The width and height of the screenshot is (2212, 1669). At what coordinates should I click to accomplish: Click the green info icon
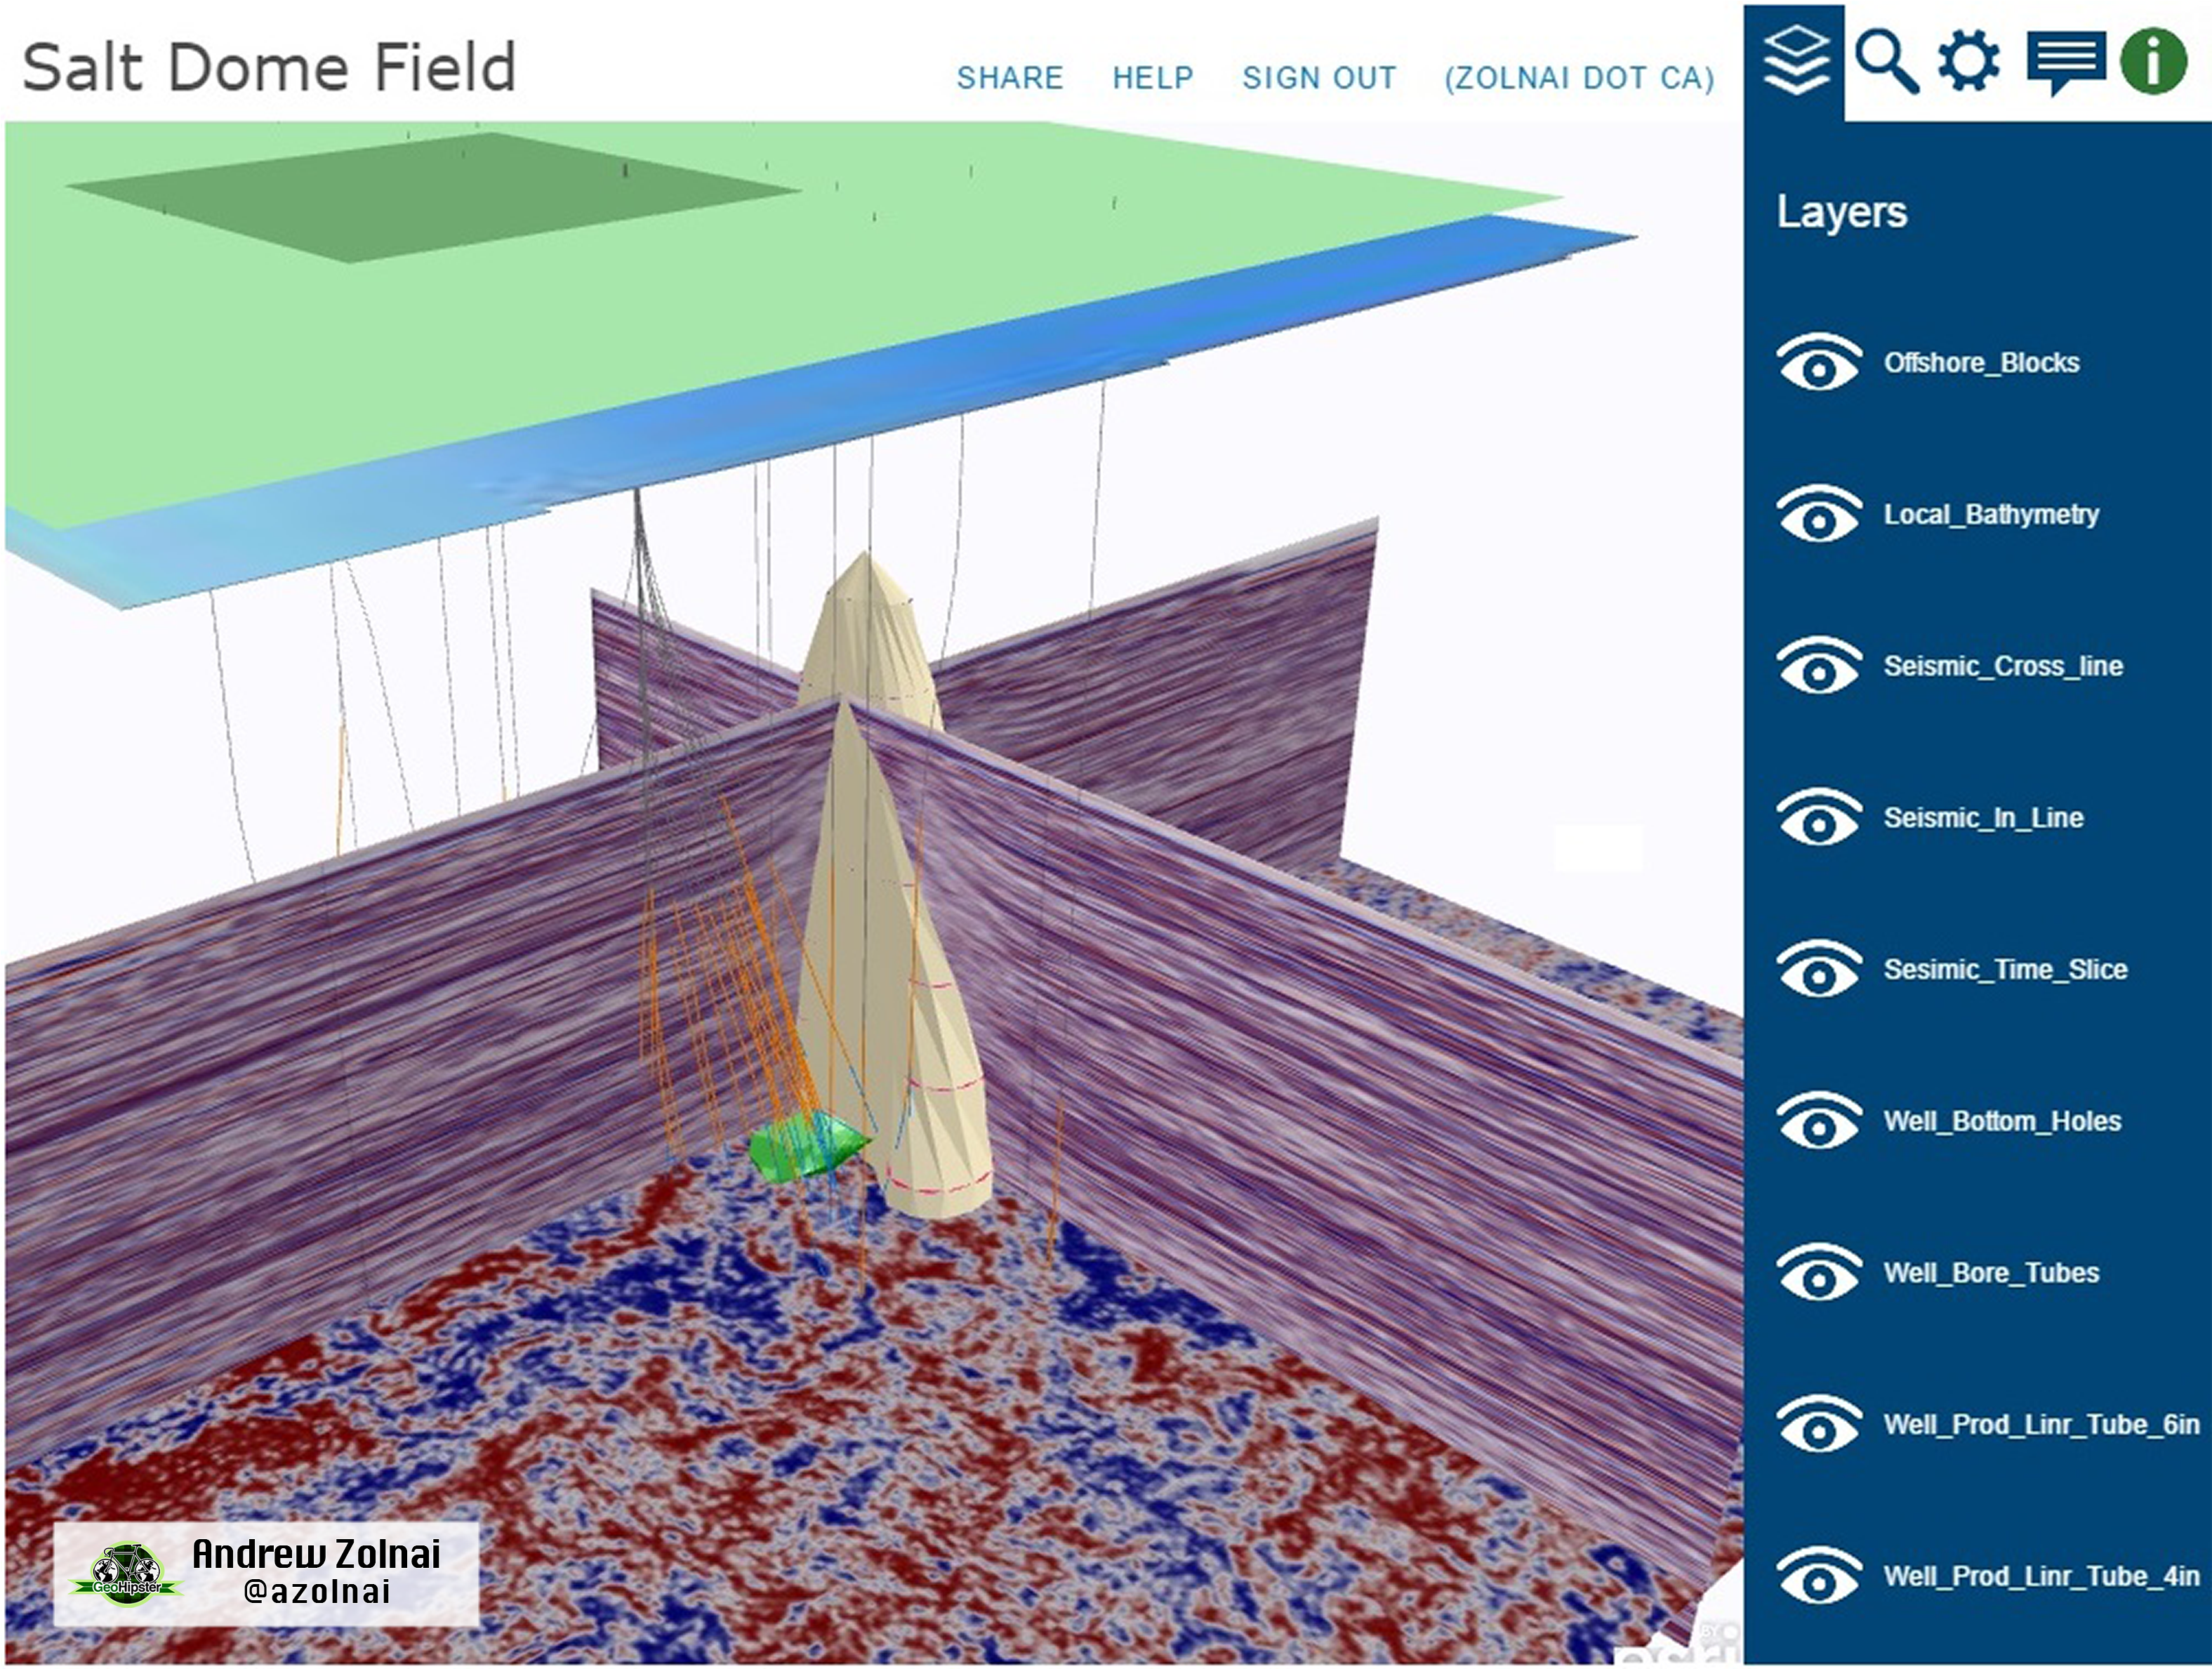[x=2154, y=61]
